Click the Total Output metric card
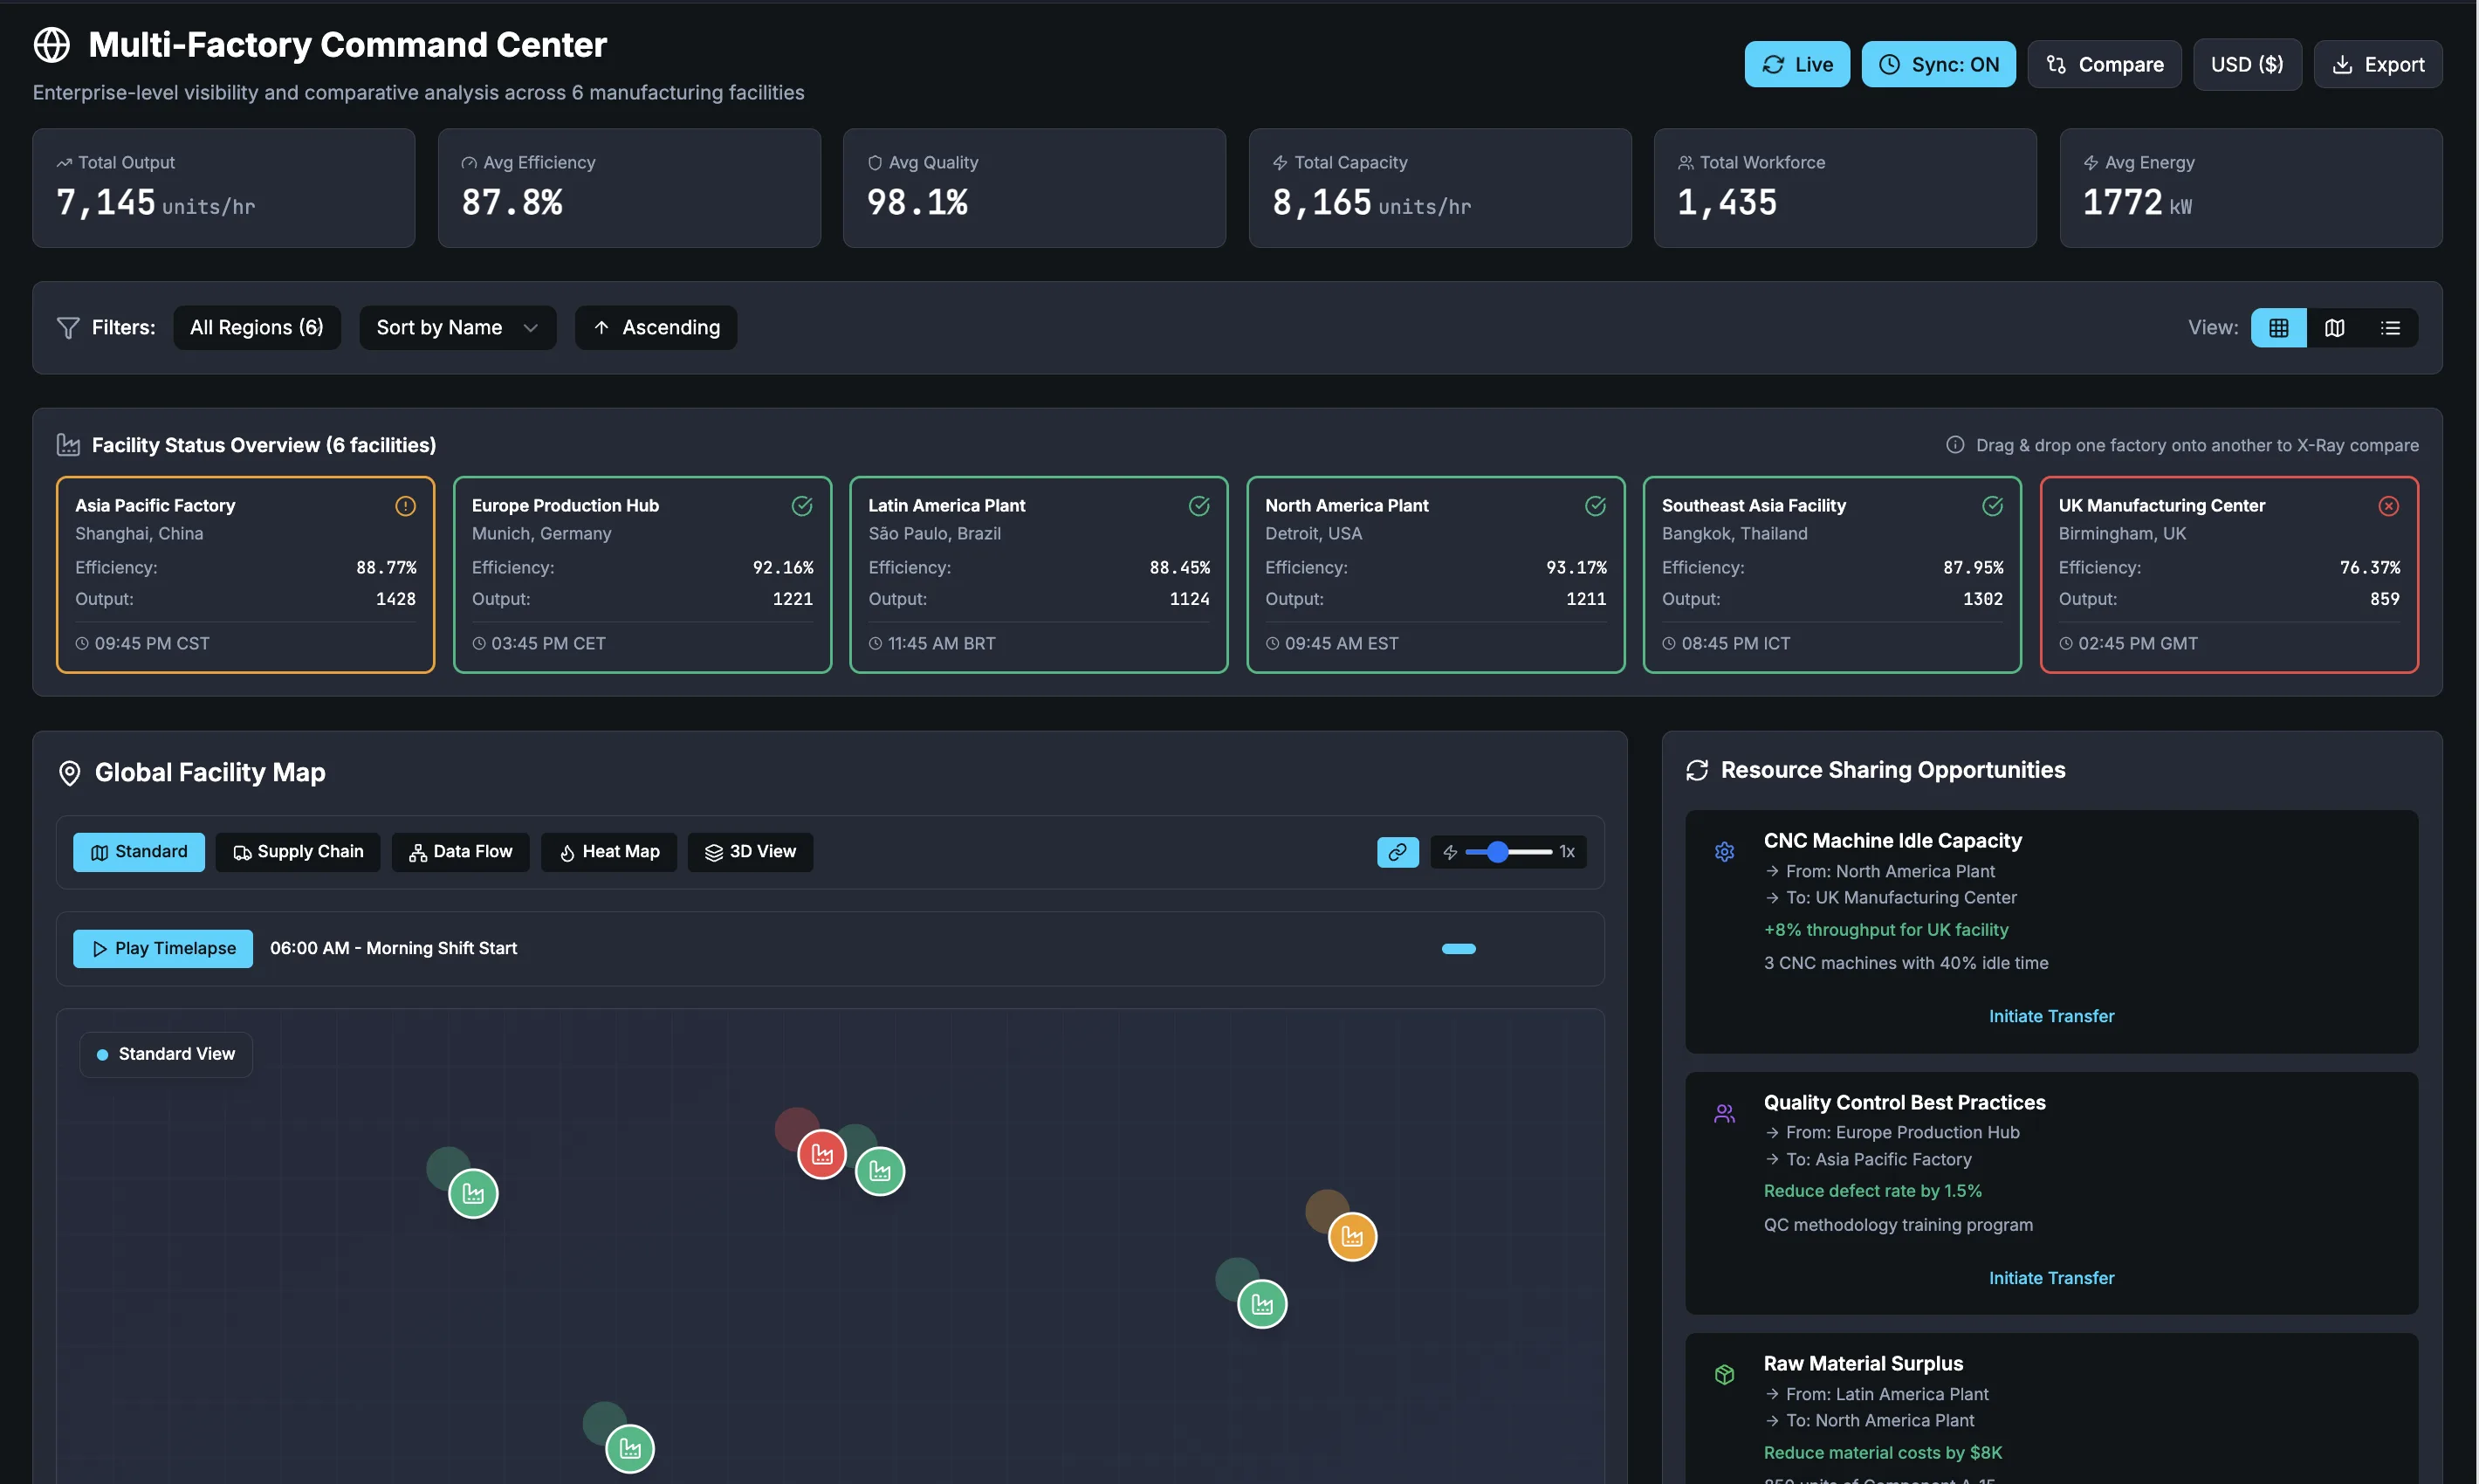 click(x=224, y=188)
